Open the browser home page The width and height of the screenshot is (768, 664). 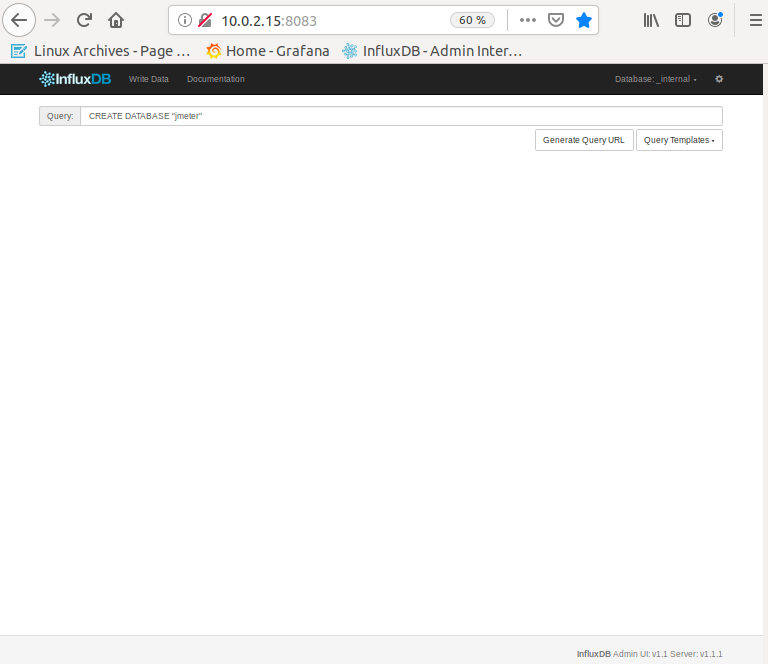116,20
